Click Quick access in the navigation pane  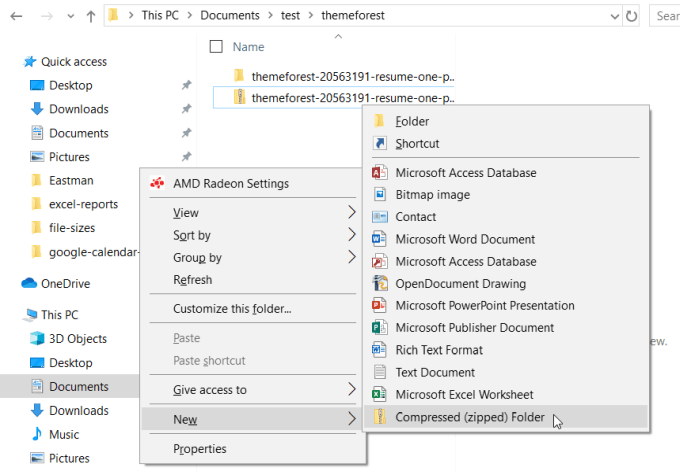[74, 62]
